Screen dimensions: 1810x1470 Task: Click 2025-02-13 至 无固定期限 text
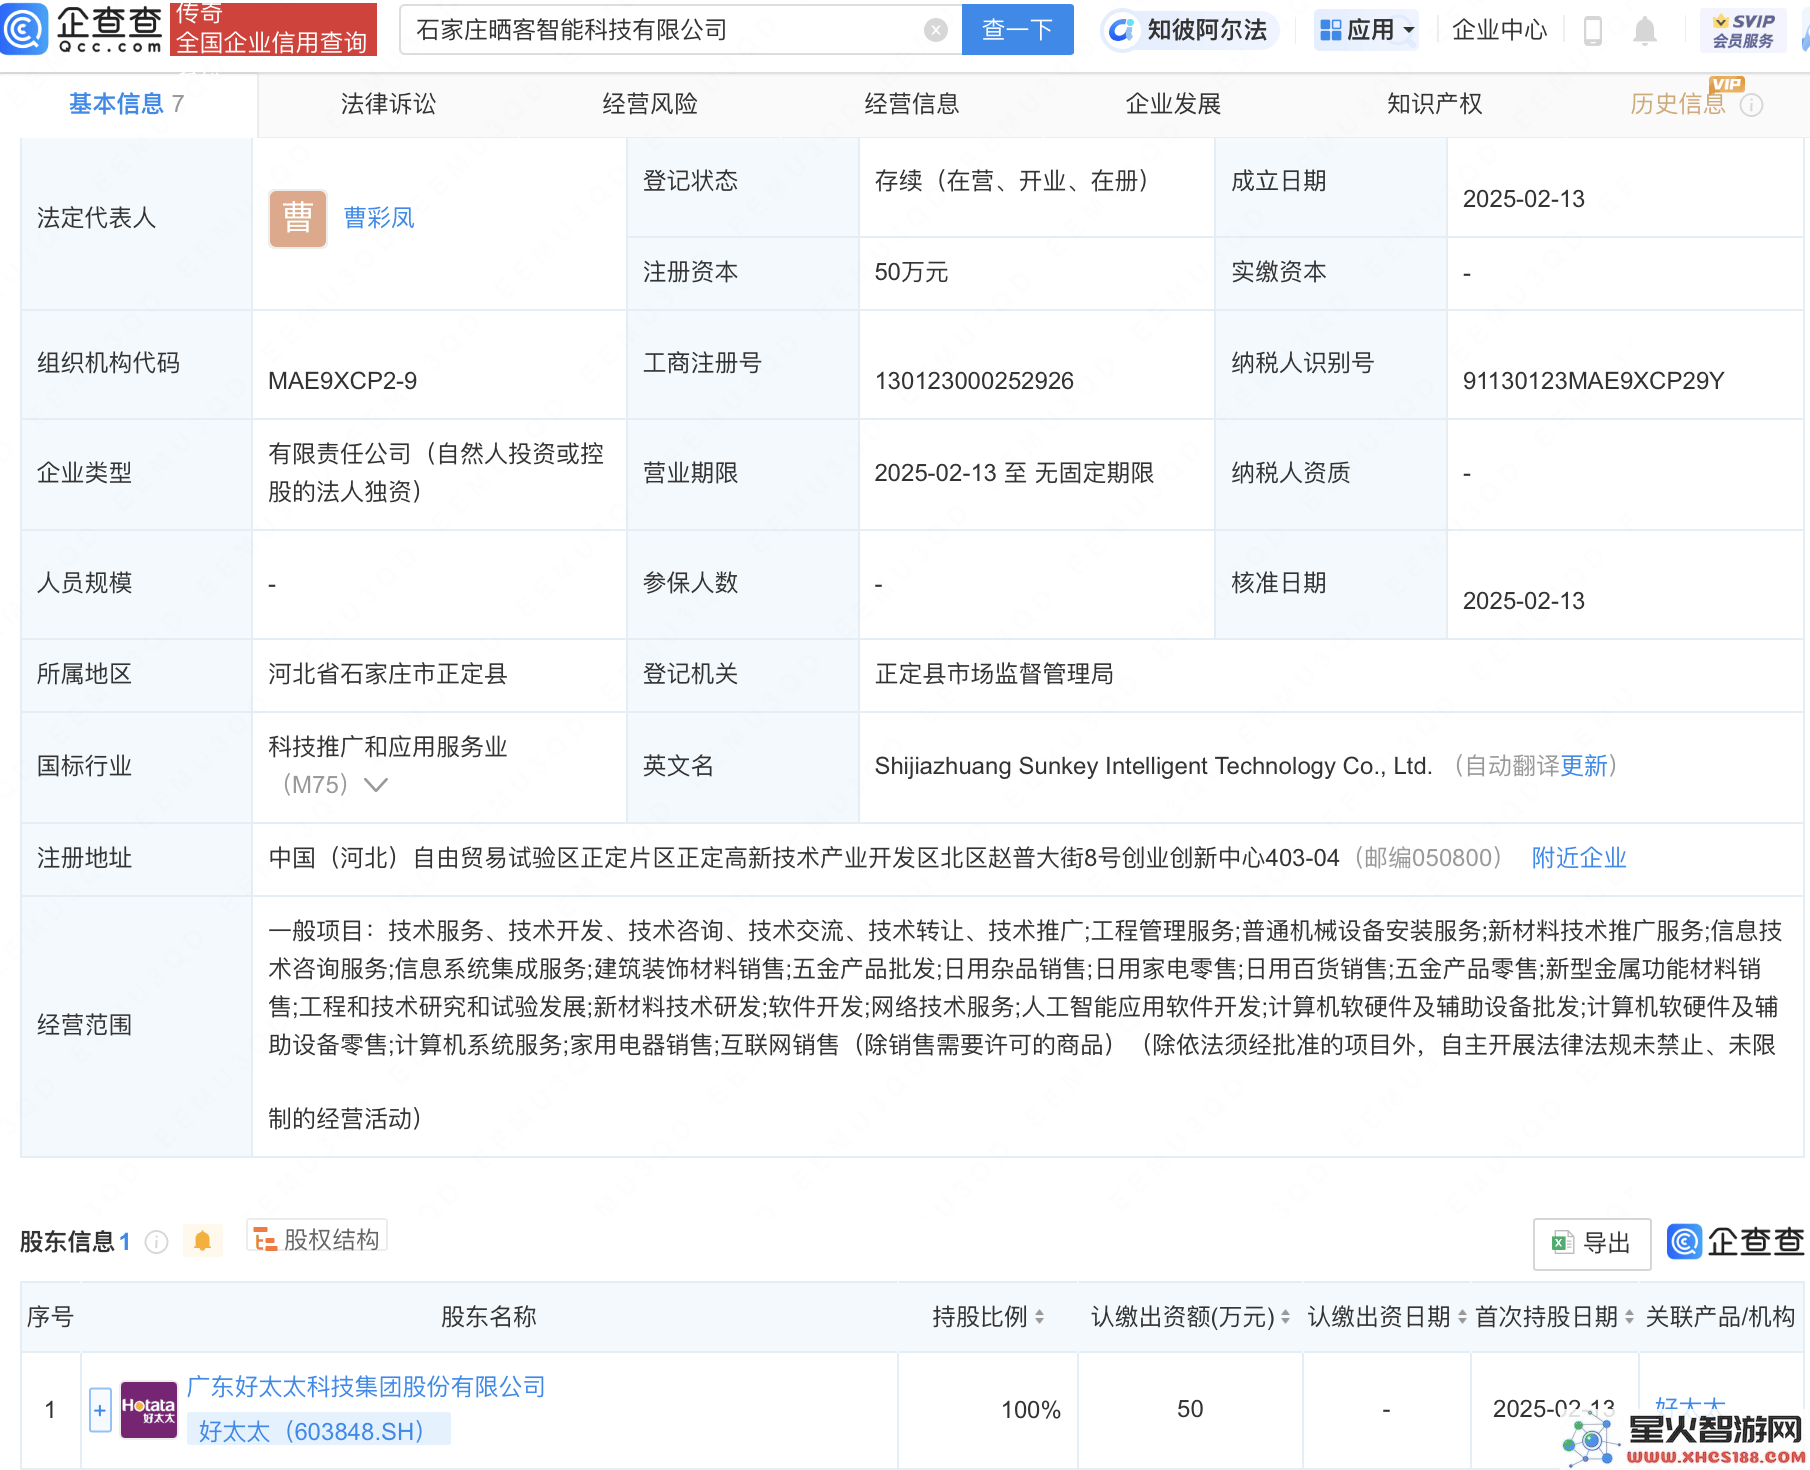coord(1014,473)
